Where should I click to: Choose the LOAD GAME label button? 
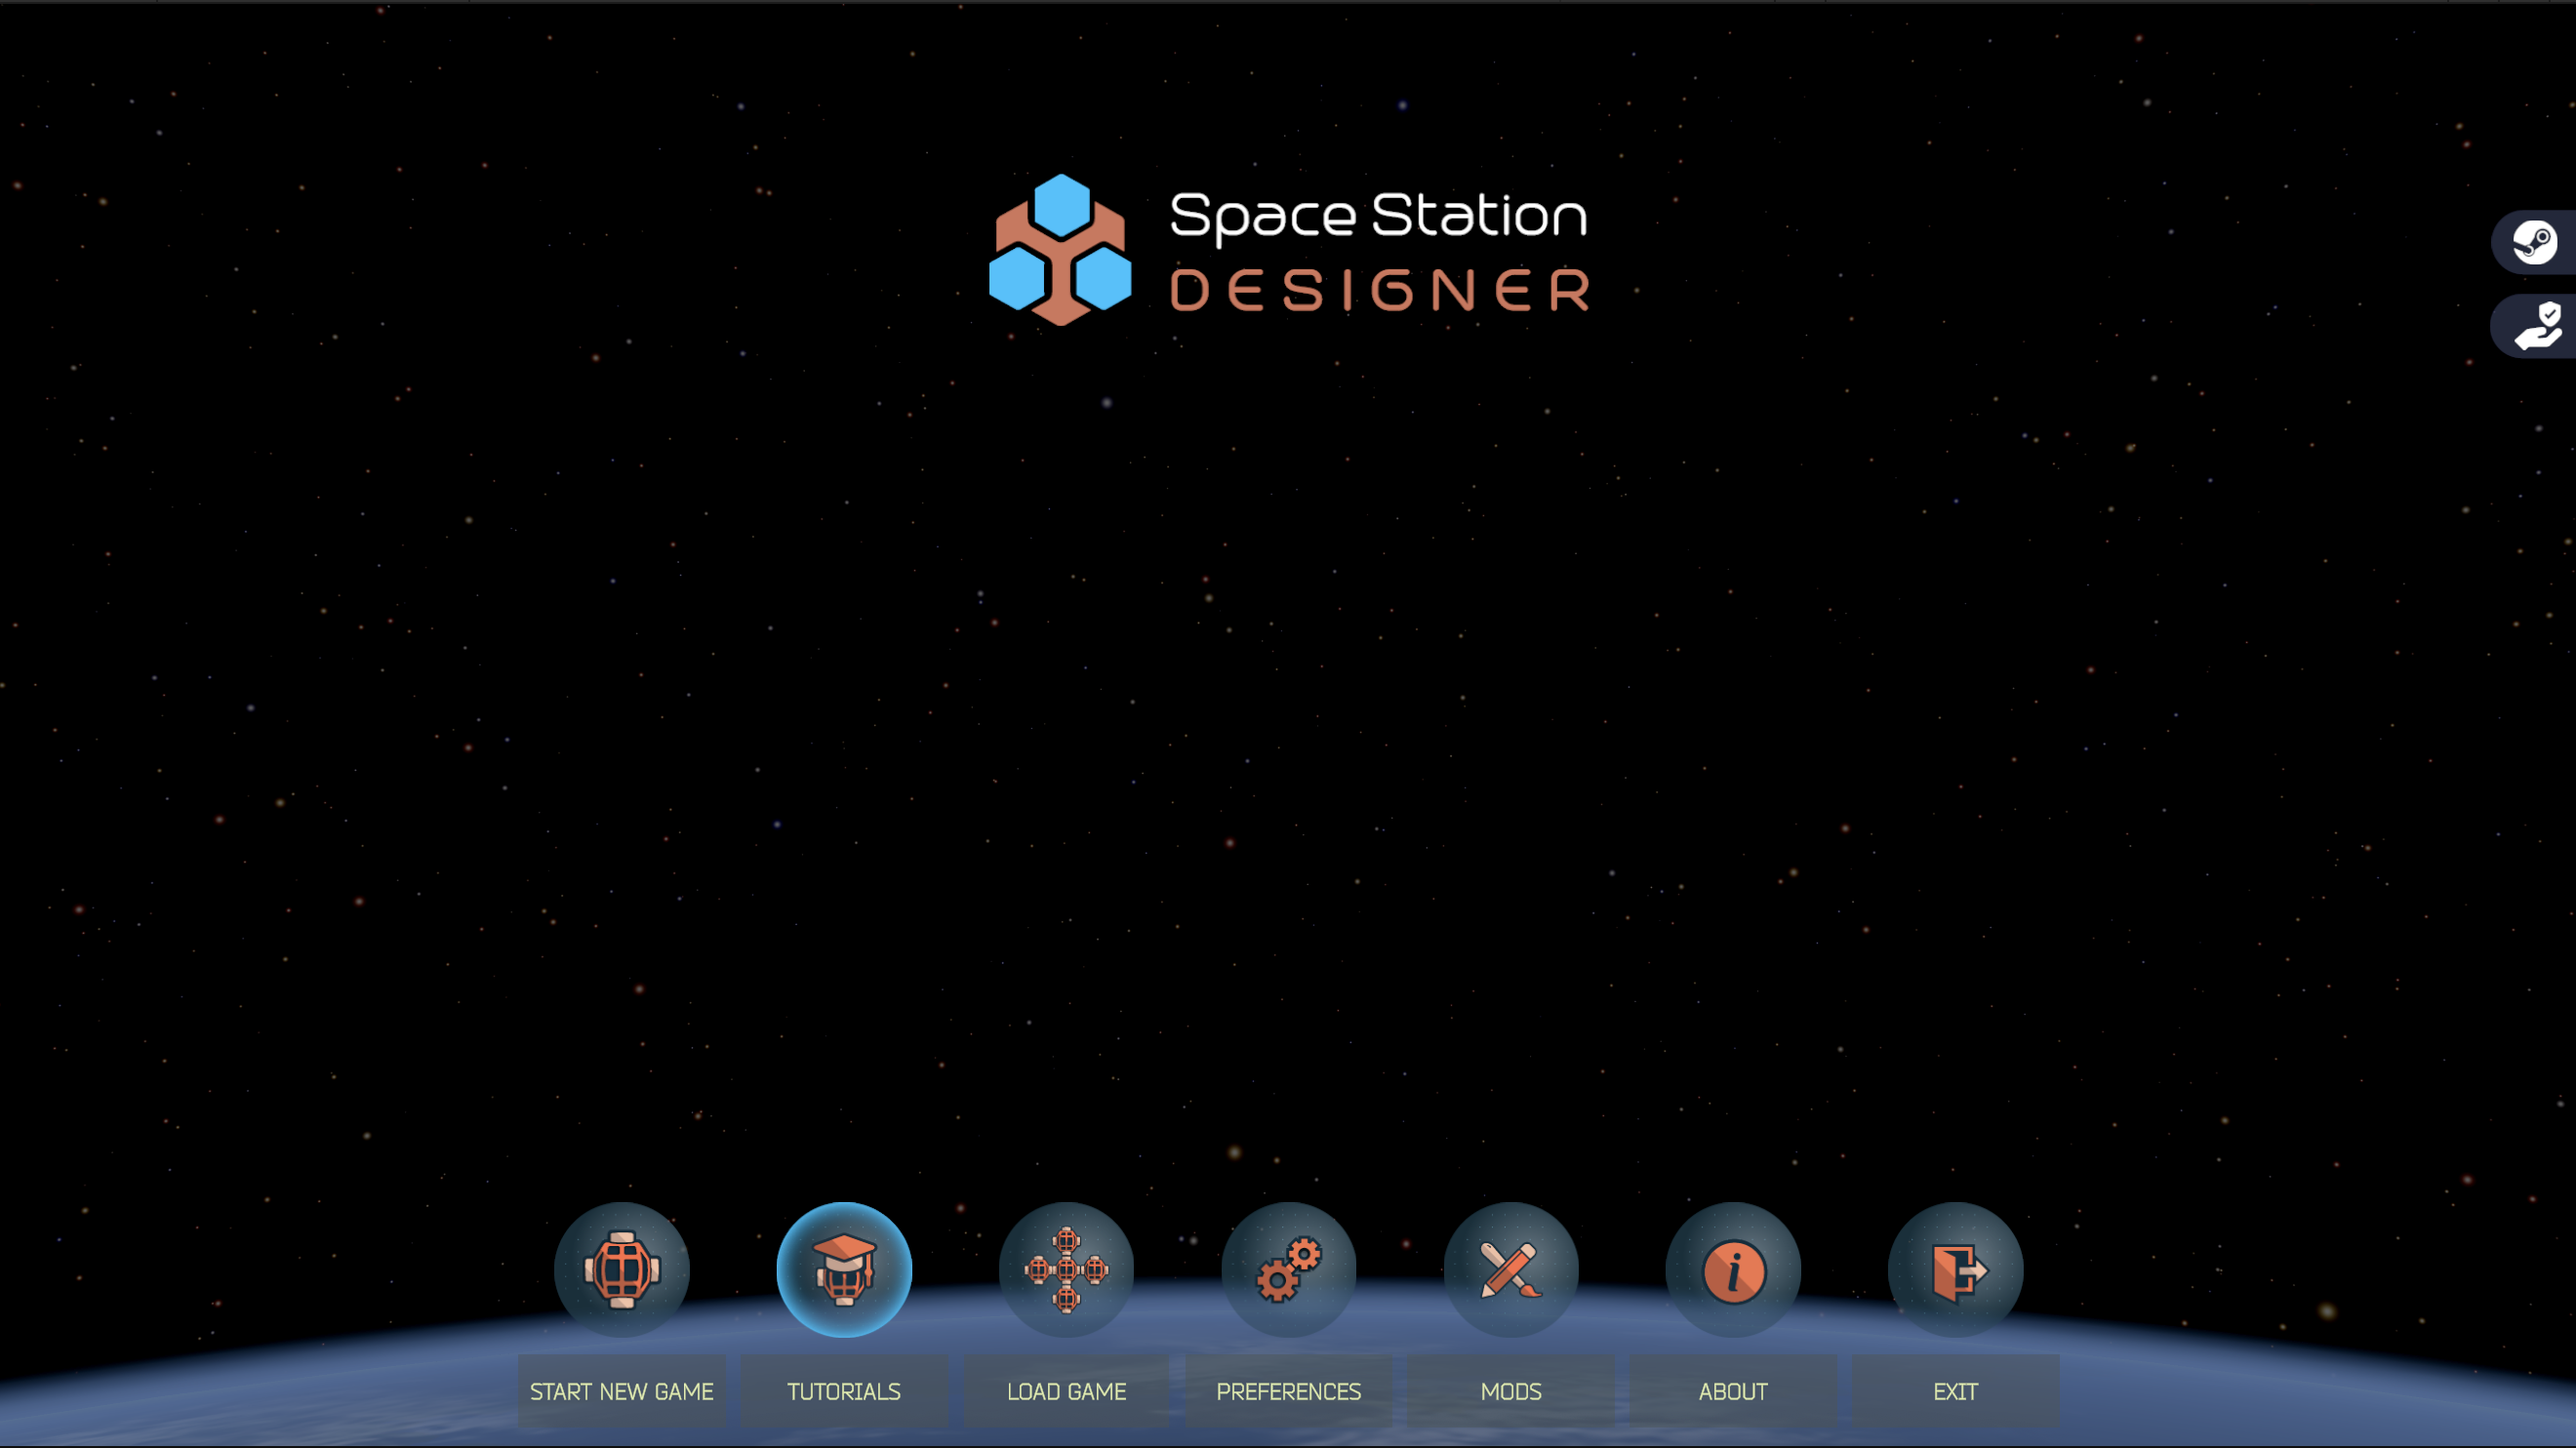1066,1391
